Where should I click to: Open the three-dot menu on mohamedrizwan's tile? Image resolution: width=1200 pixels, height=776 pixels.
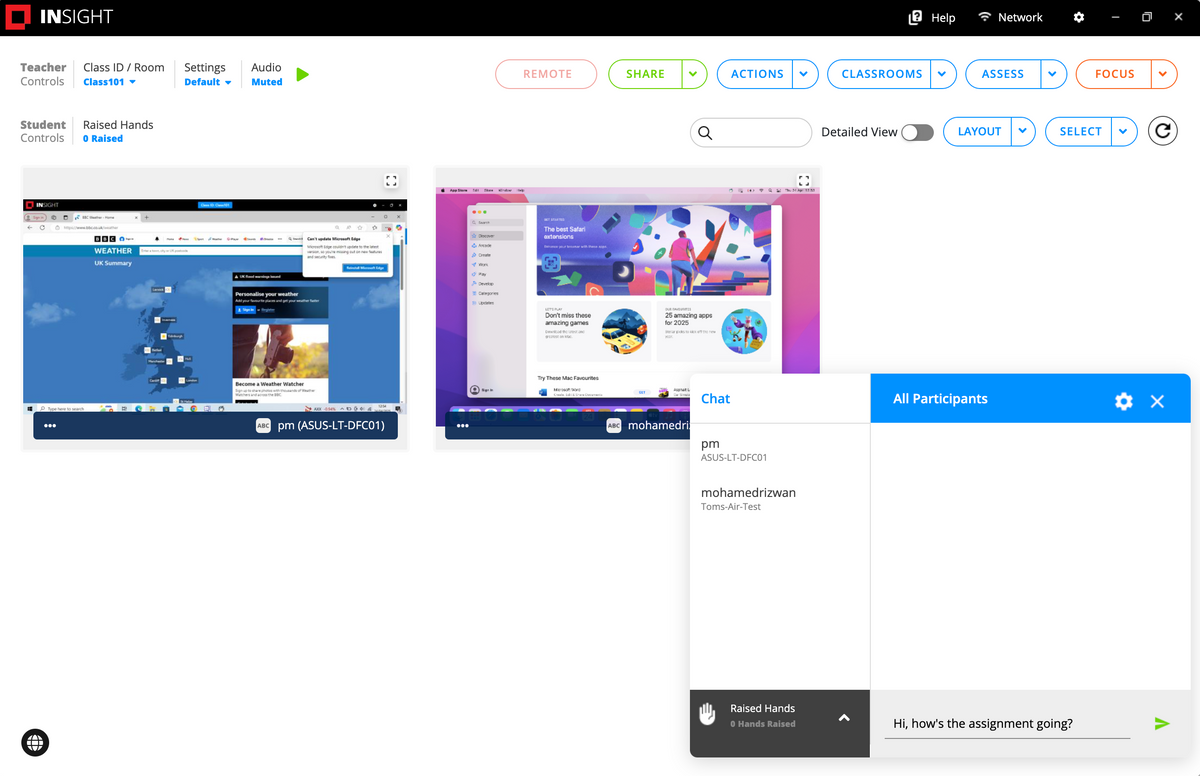463,426
